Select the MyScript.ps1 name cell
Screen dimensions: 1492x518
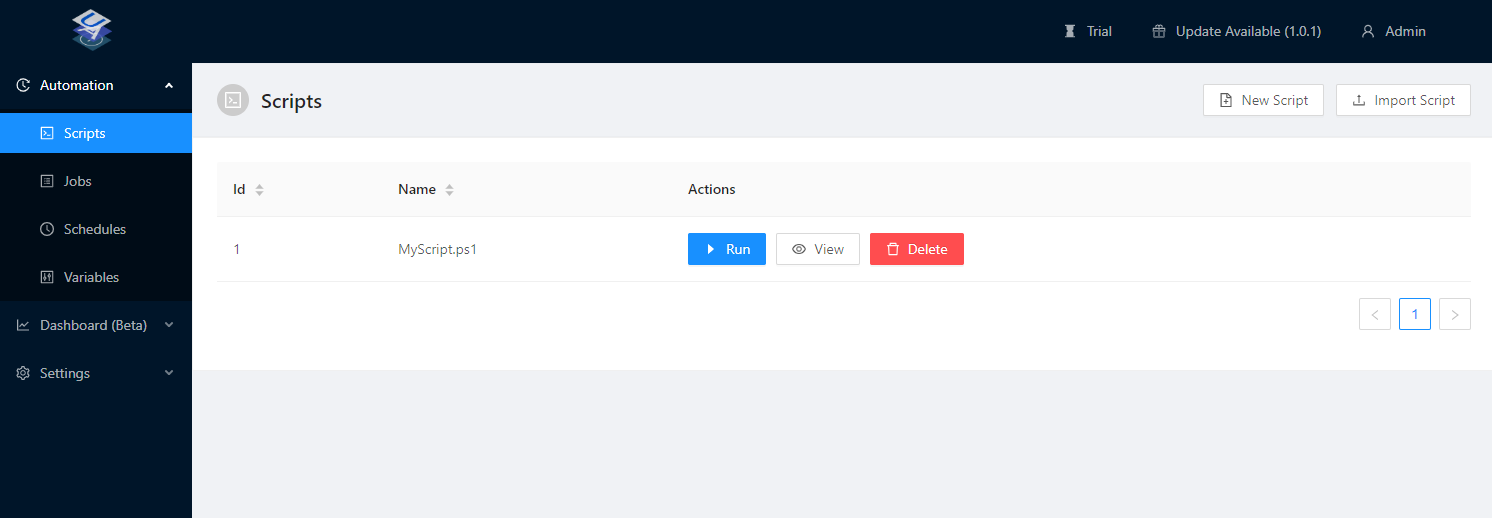[x=438, y=249]
